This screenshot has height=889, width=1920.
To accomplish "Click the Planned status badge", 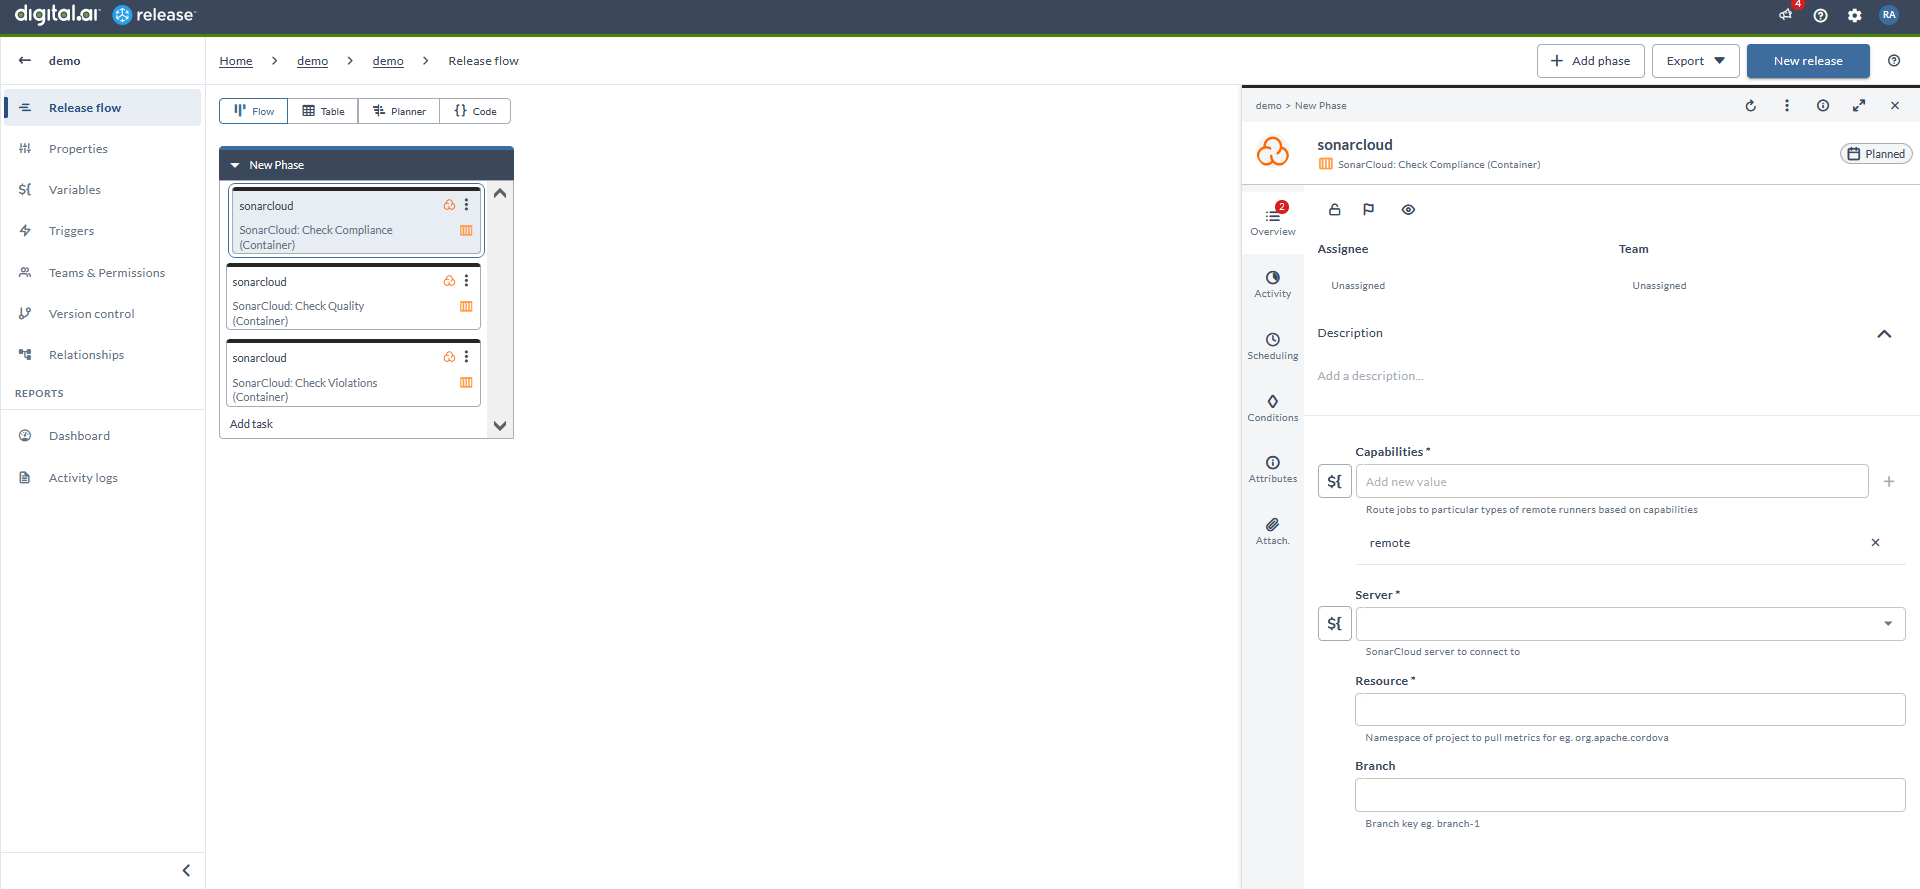I will [1876, 154].
